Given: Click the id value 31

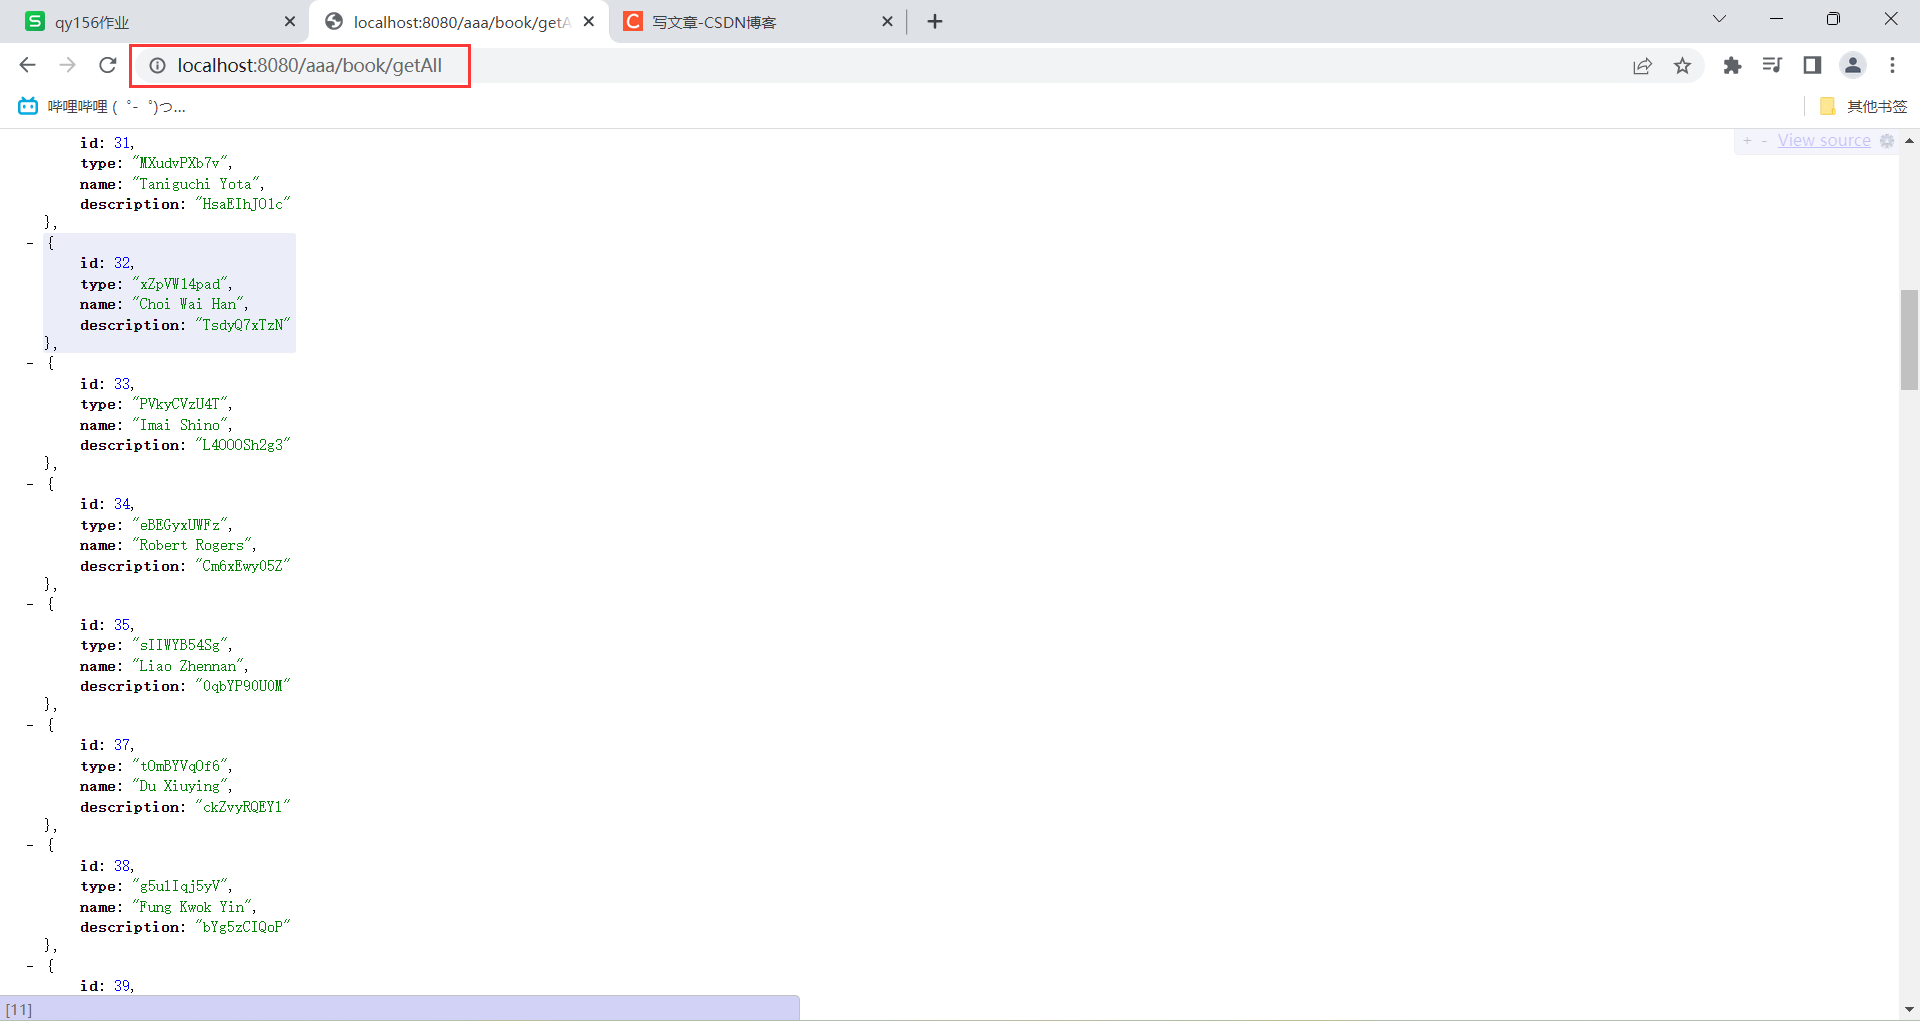Looking at the screenshot, I should tap(122, 143).
